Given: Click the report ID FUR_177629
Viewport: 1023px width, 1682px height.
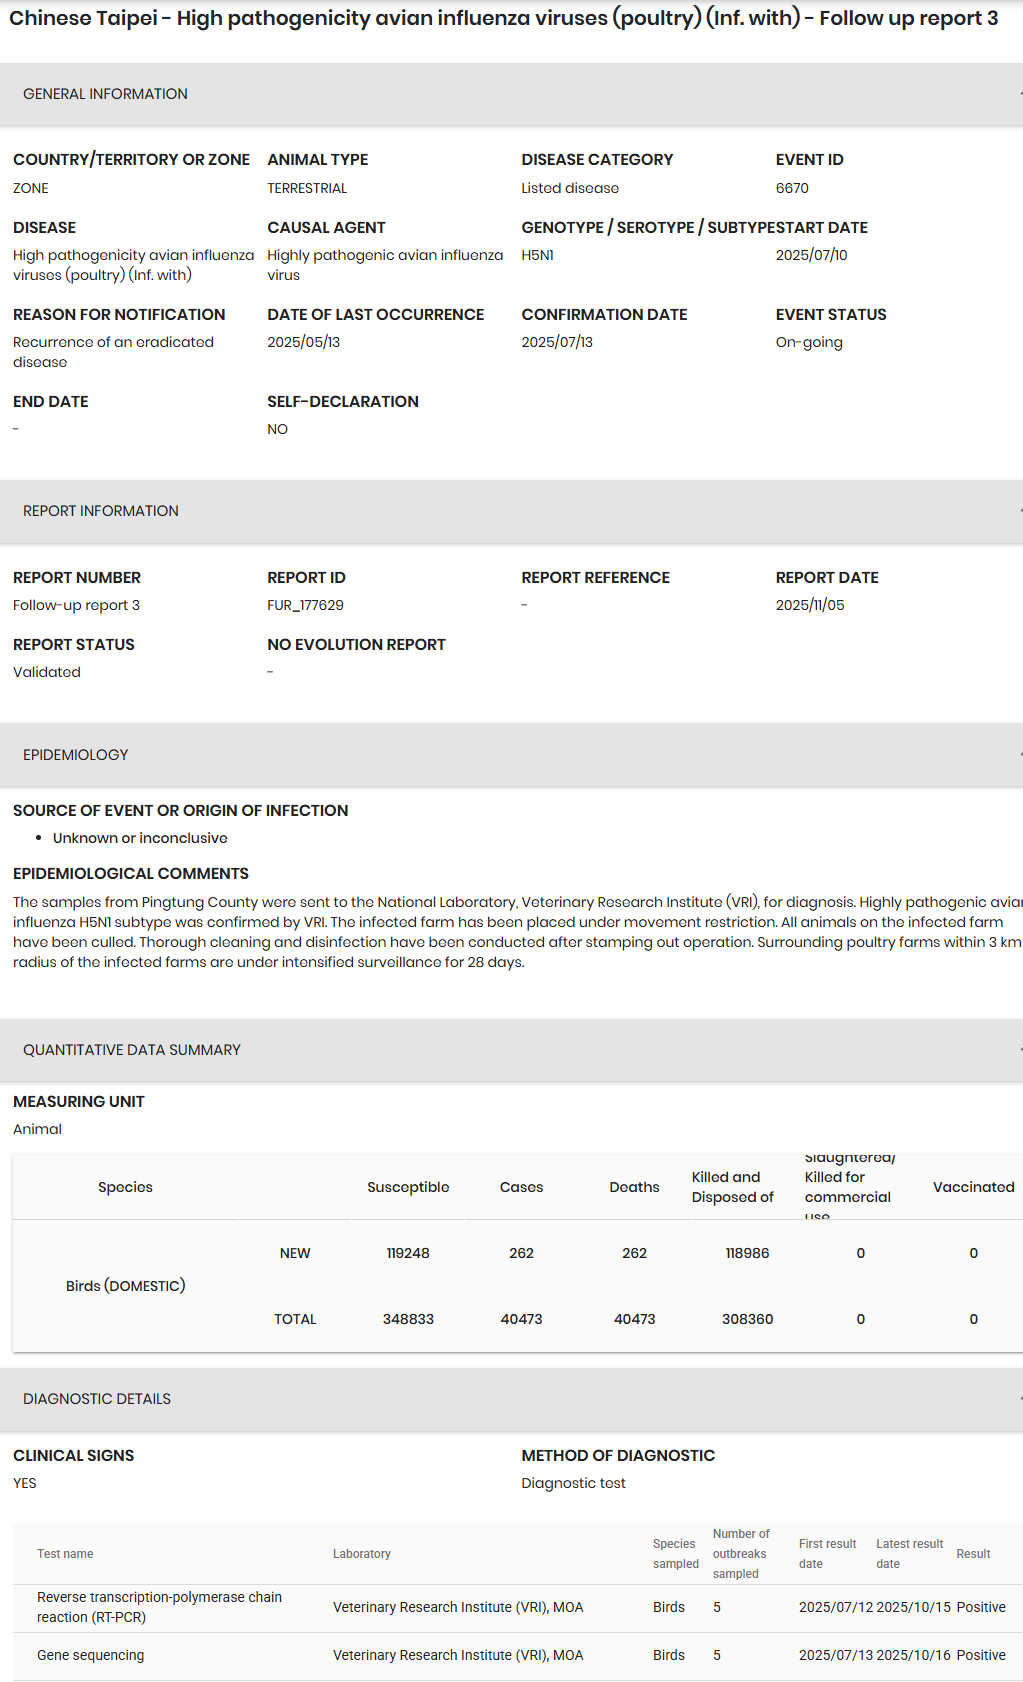Looking at the screenshot, I should 305,605.
